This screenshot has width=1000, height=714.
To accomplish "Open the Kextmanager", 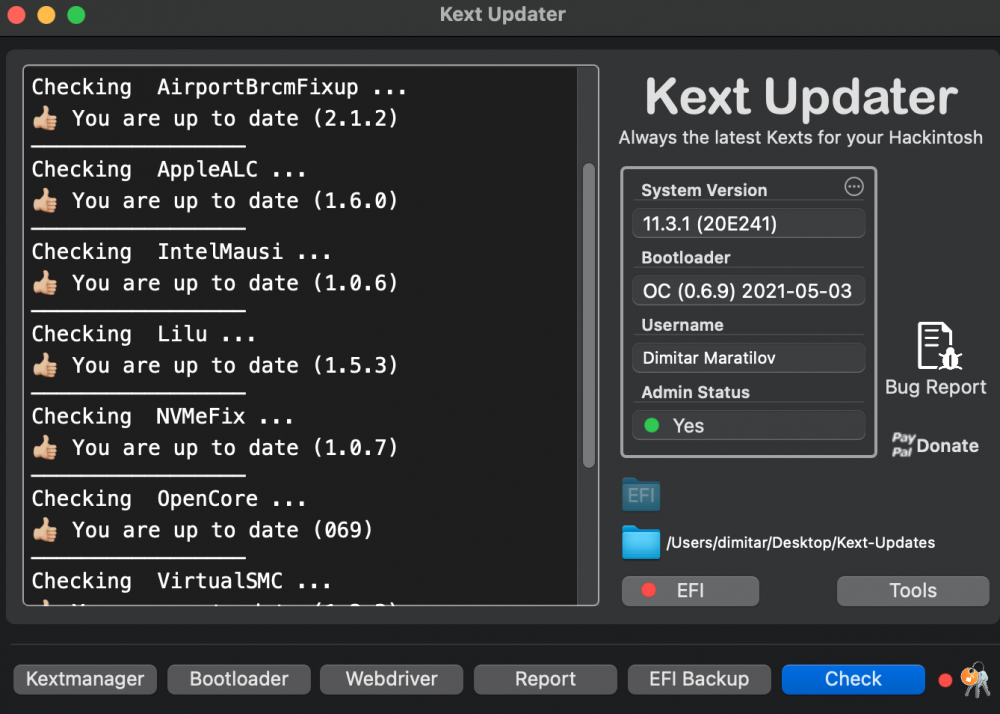I will [85, 679].
